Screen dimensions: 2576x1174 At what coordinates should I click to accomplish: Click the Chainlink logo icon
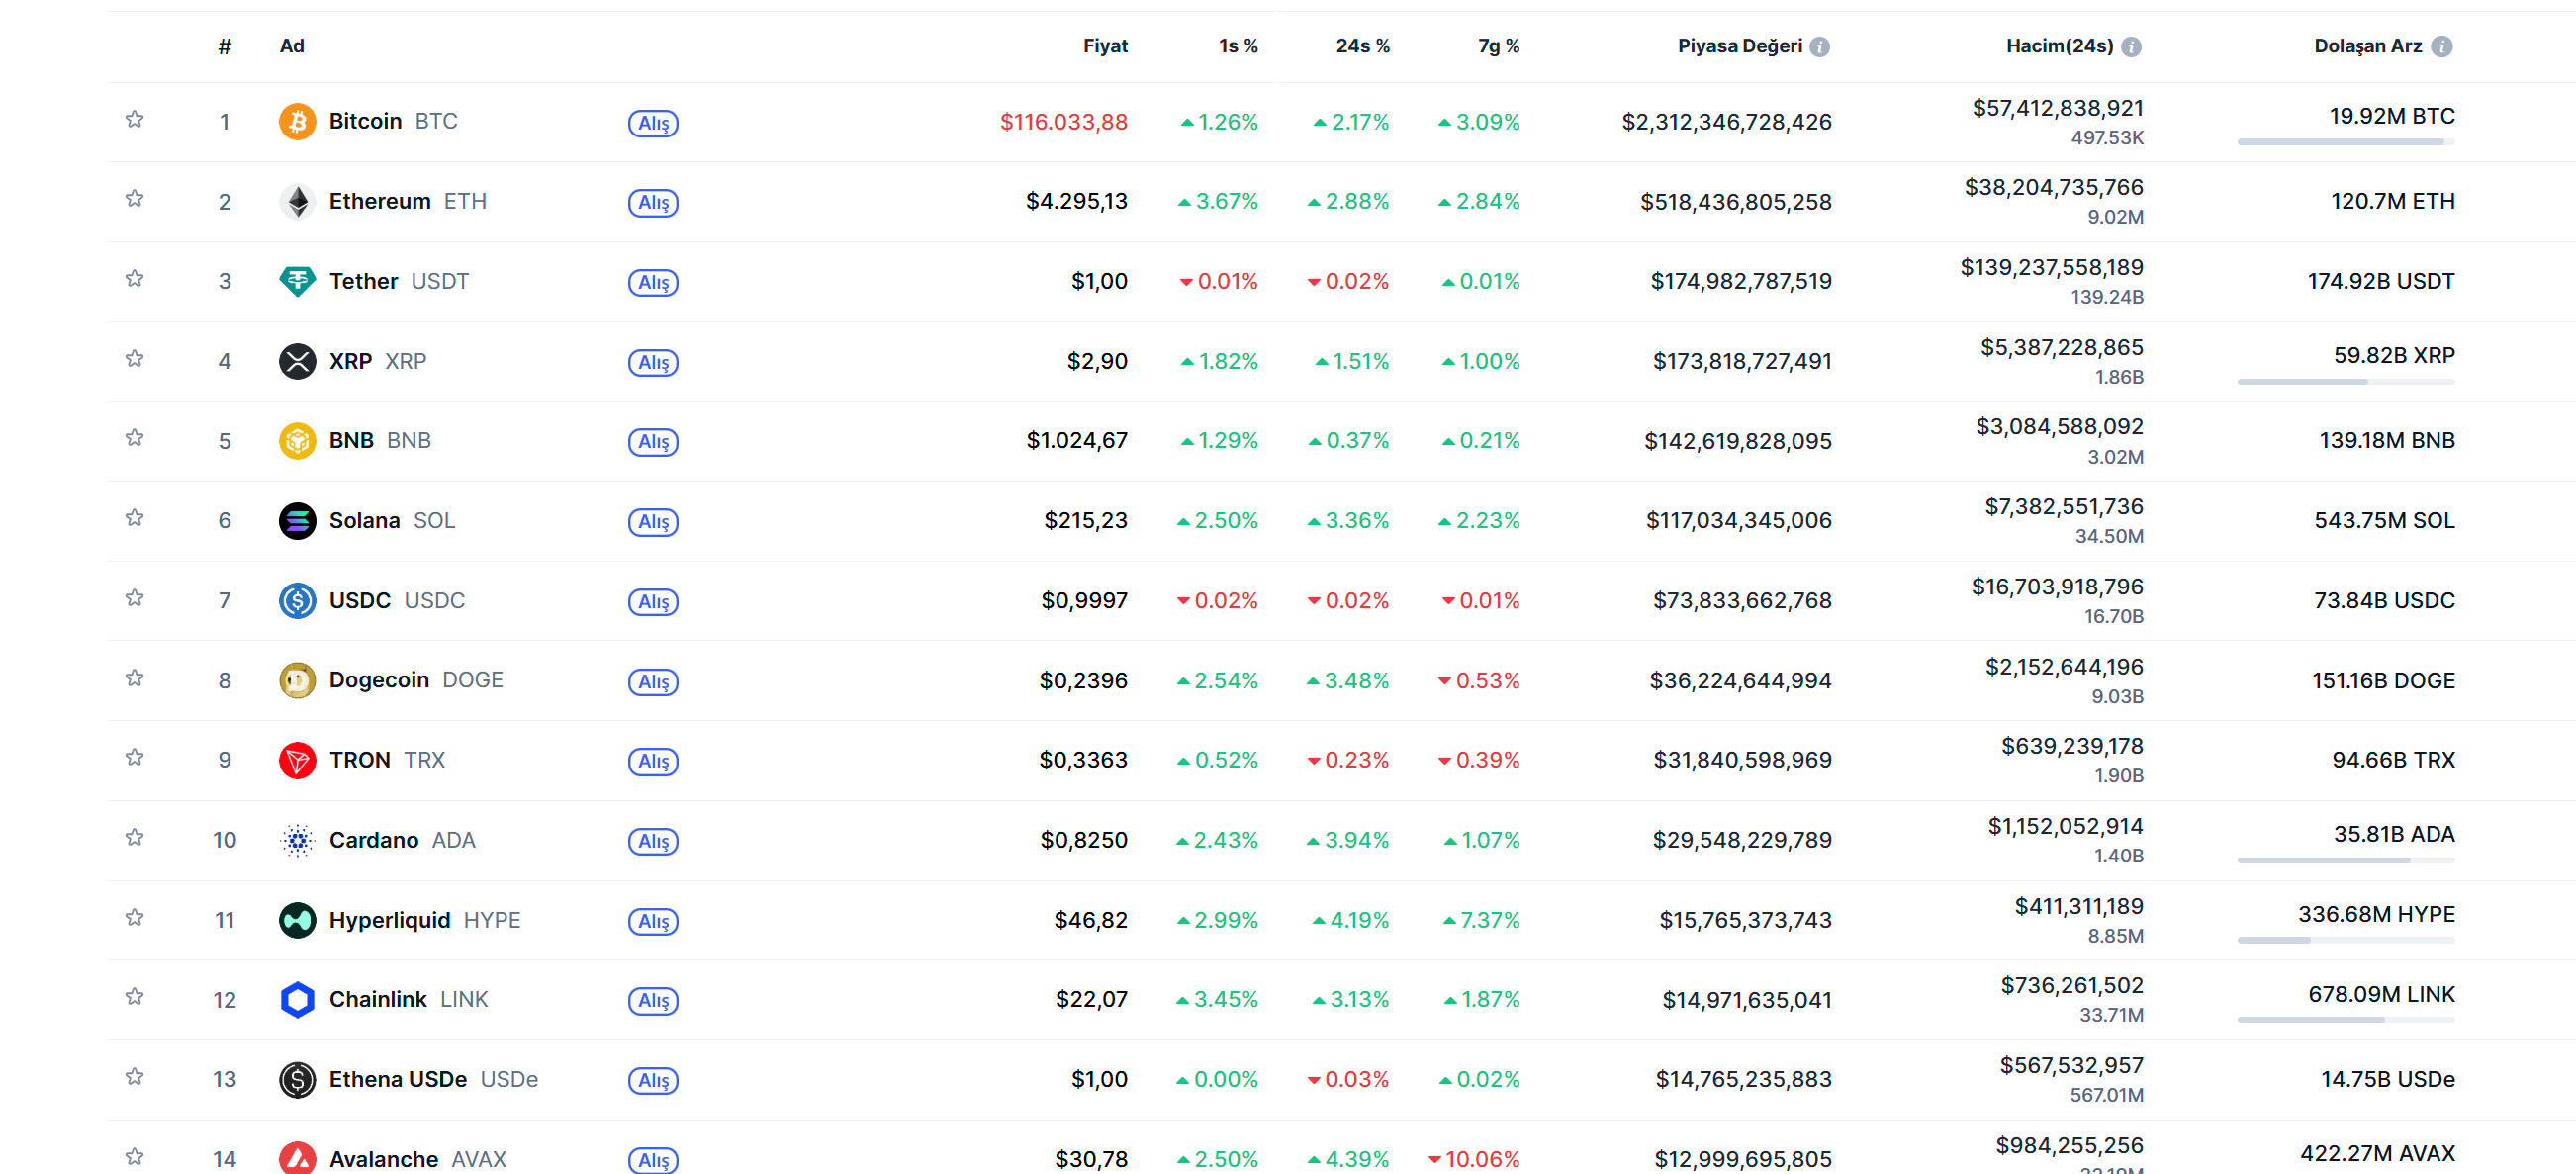[x=297, y=999]
